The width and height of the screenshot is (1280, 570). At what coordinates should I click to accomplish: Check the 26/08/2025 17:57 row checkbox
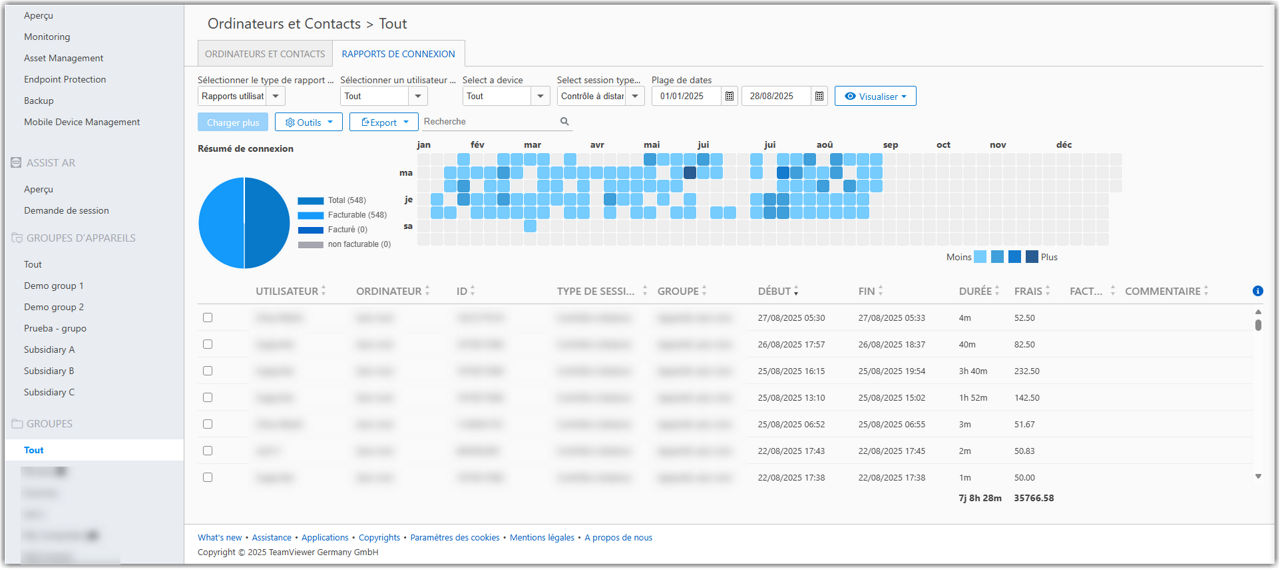point(208,344)
